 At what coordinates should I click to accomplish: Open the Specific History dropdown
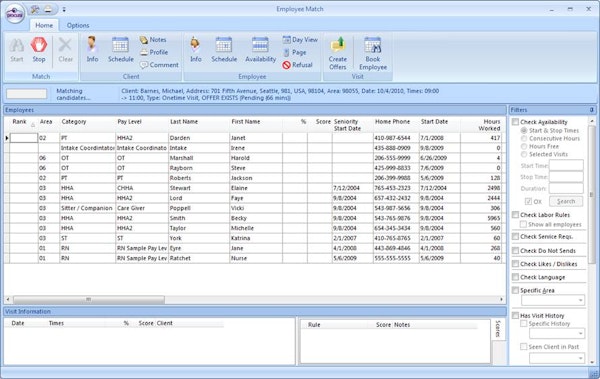tap(580, 334)
